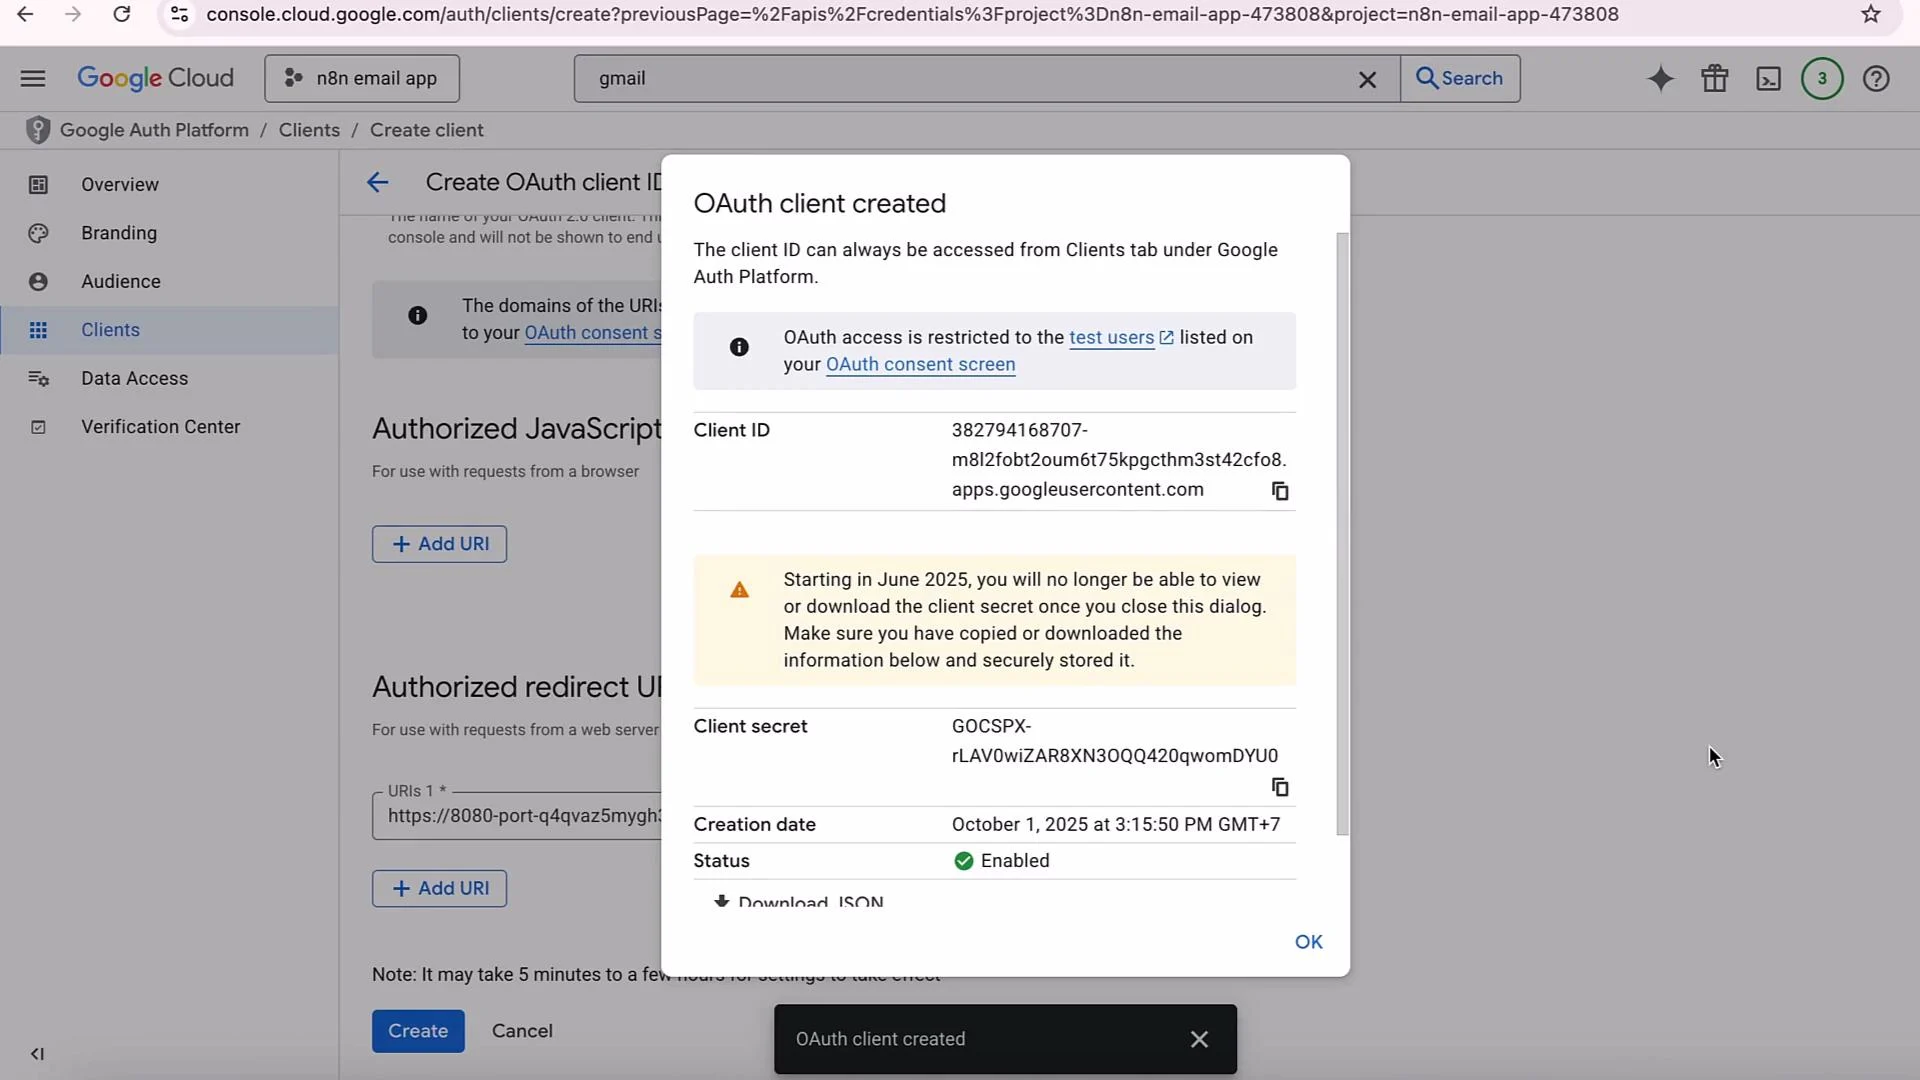Open Data Access in the sidebar
This screenshot has width=1920, height=1080.
[169, 378]
